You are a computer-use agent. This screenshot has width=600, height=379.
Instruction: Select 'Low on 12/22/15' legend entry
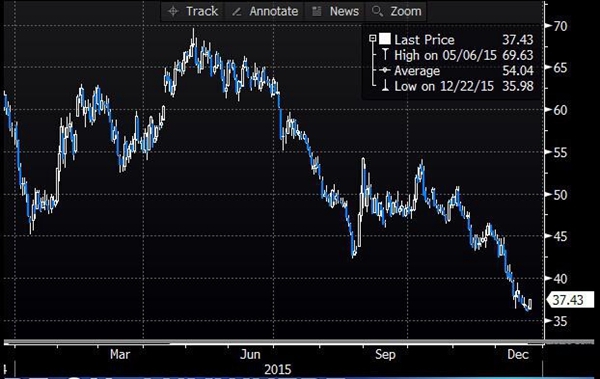[x=444, y=86]
